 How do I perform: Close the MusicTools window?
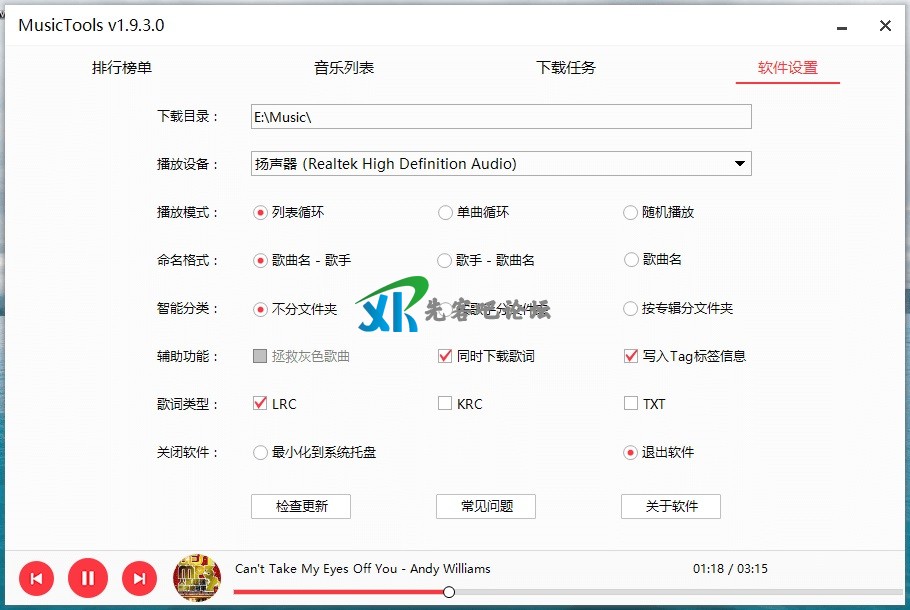885,26
